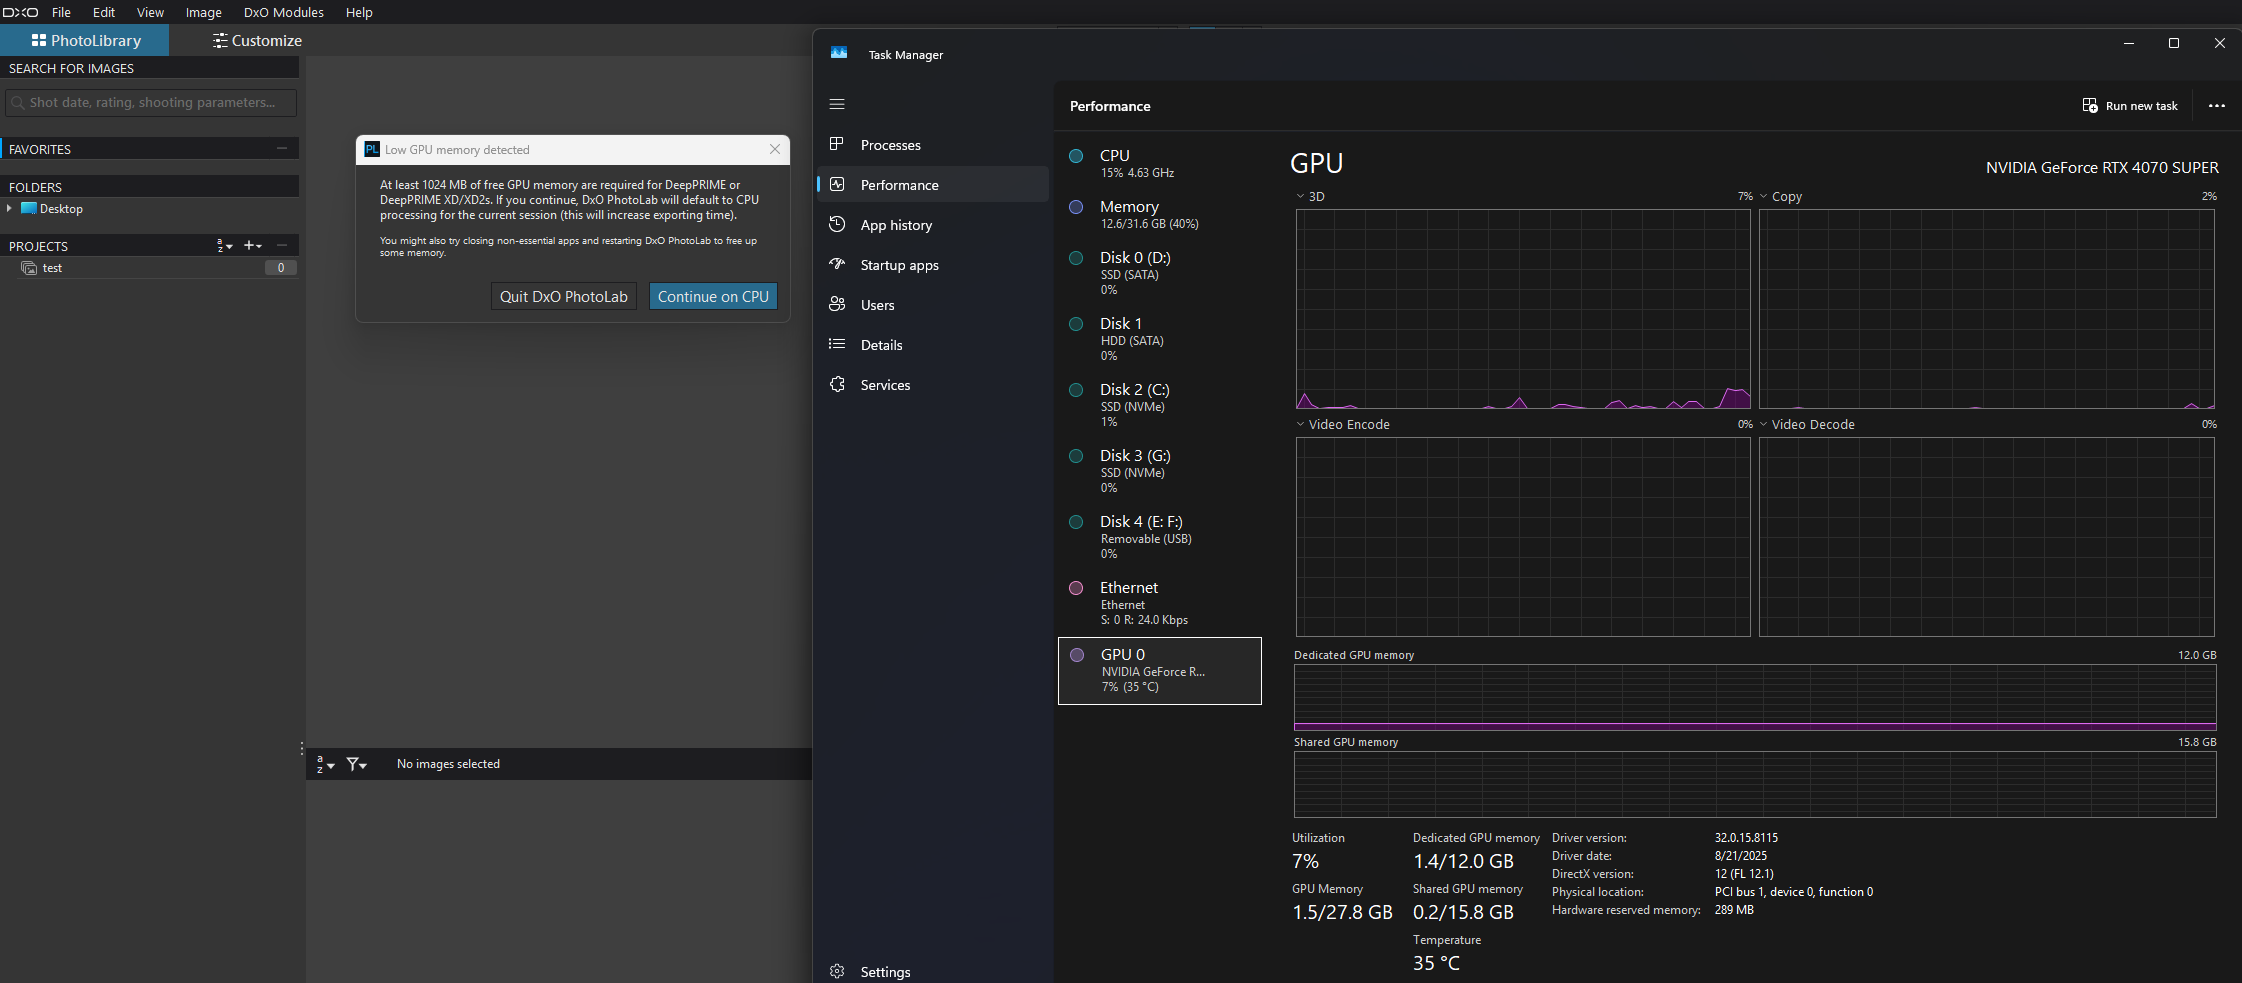Open the View menu
The image size is (2242, 983).
pos(150,12)
